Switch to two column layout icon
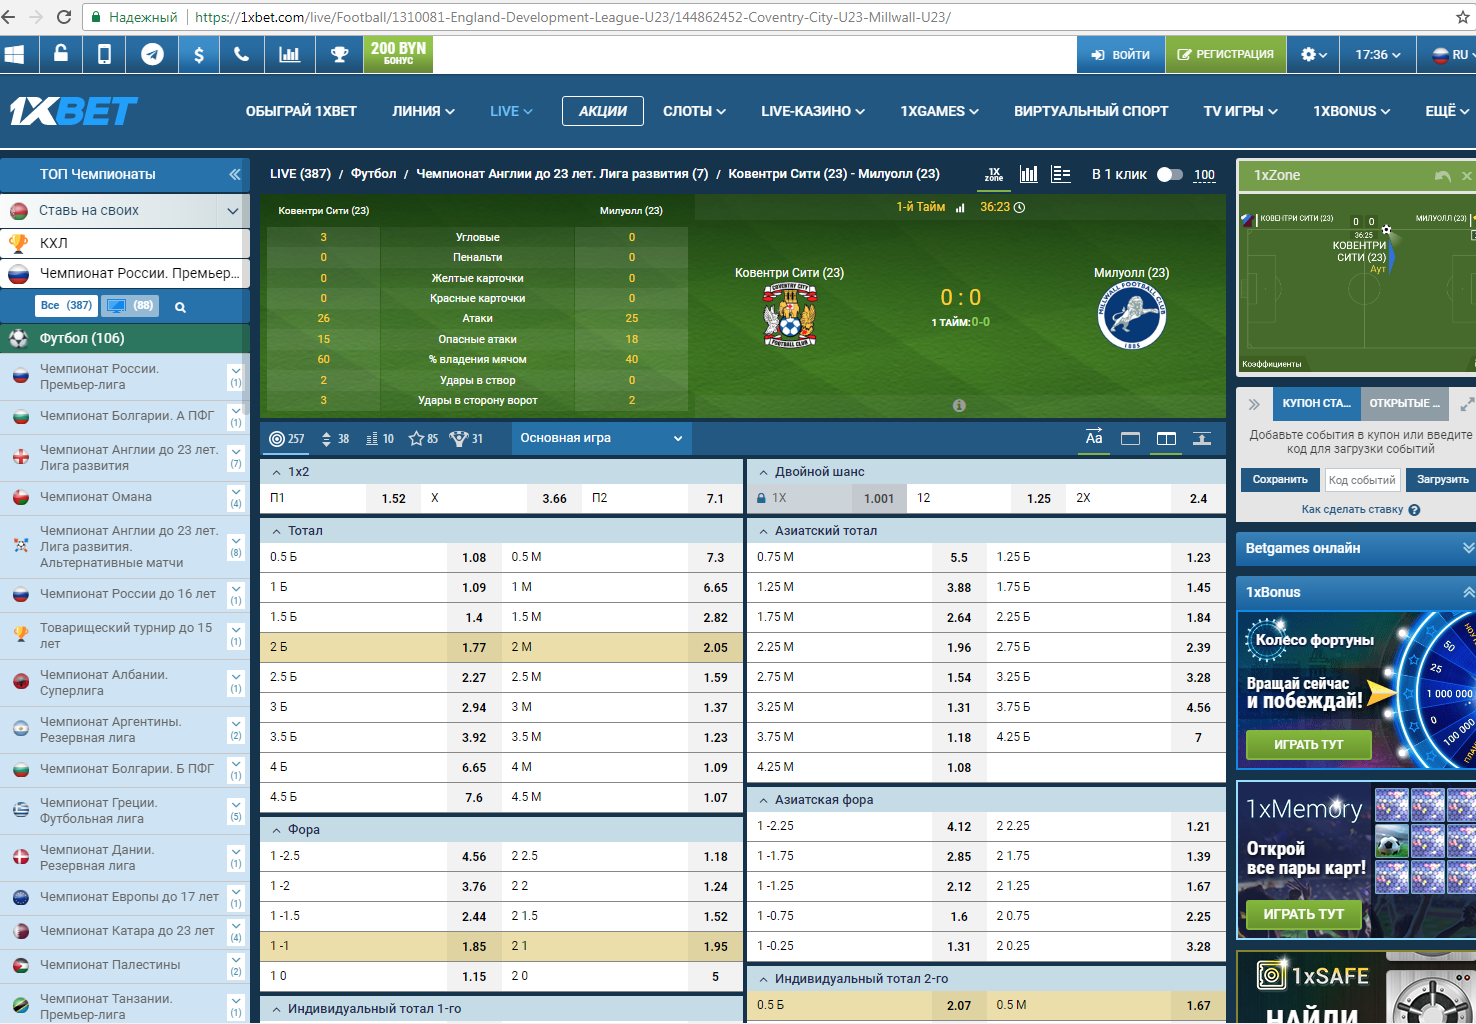This screenshot has width=1476, height=1024. [x=1166, y=438]
